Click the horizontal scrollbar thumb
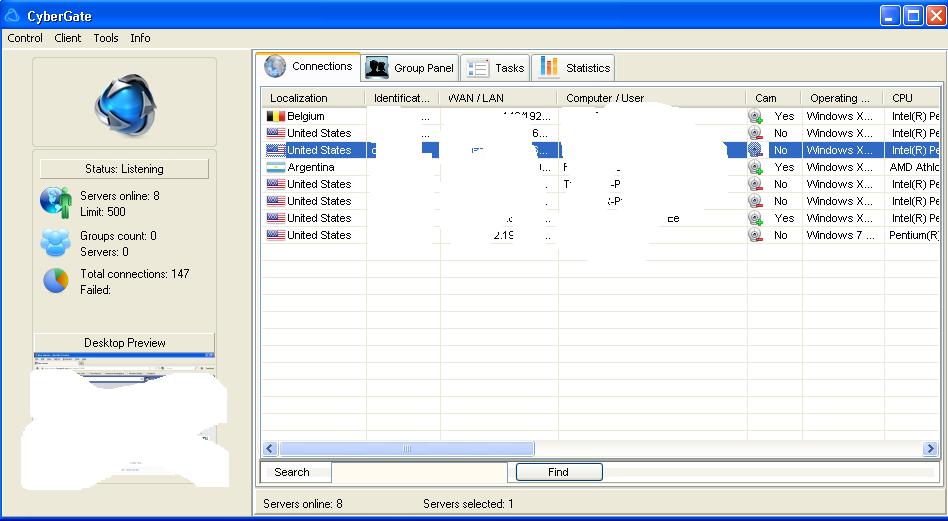Image resolution: width=948 pixels, height=521 pixels. [x=406, y=448]
